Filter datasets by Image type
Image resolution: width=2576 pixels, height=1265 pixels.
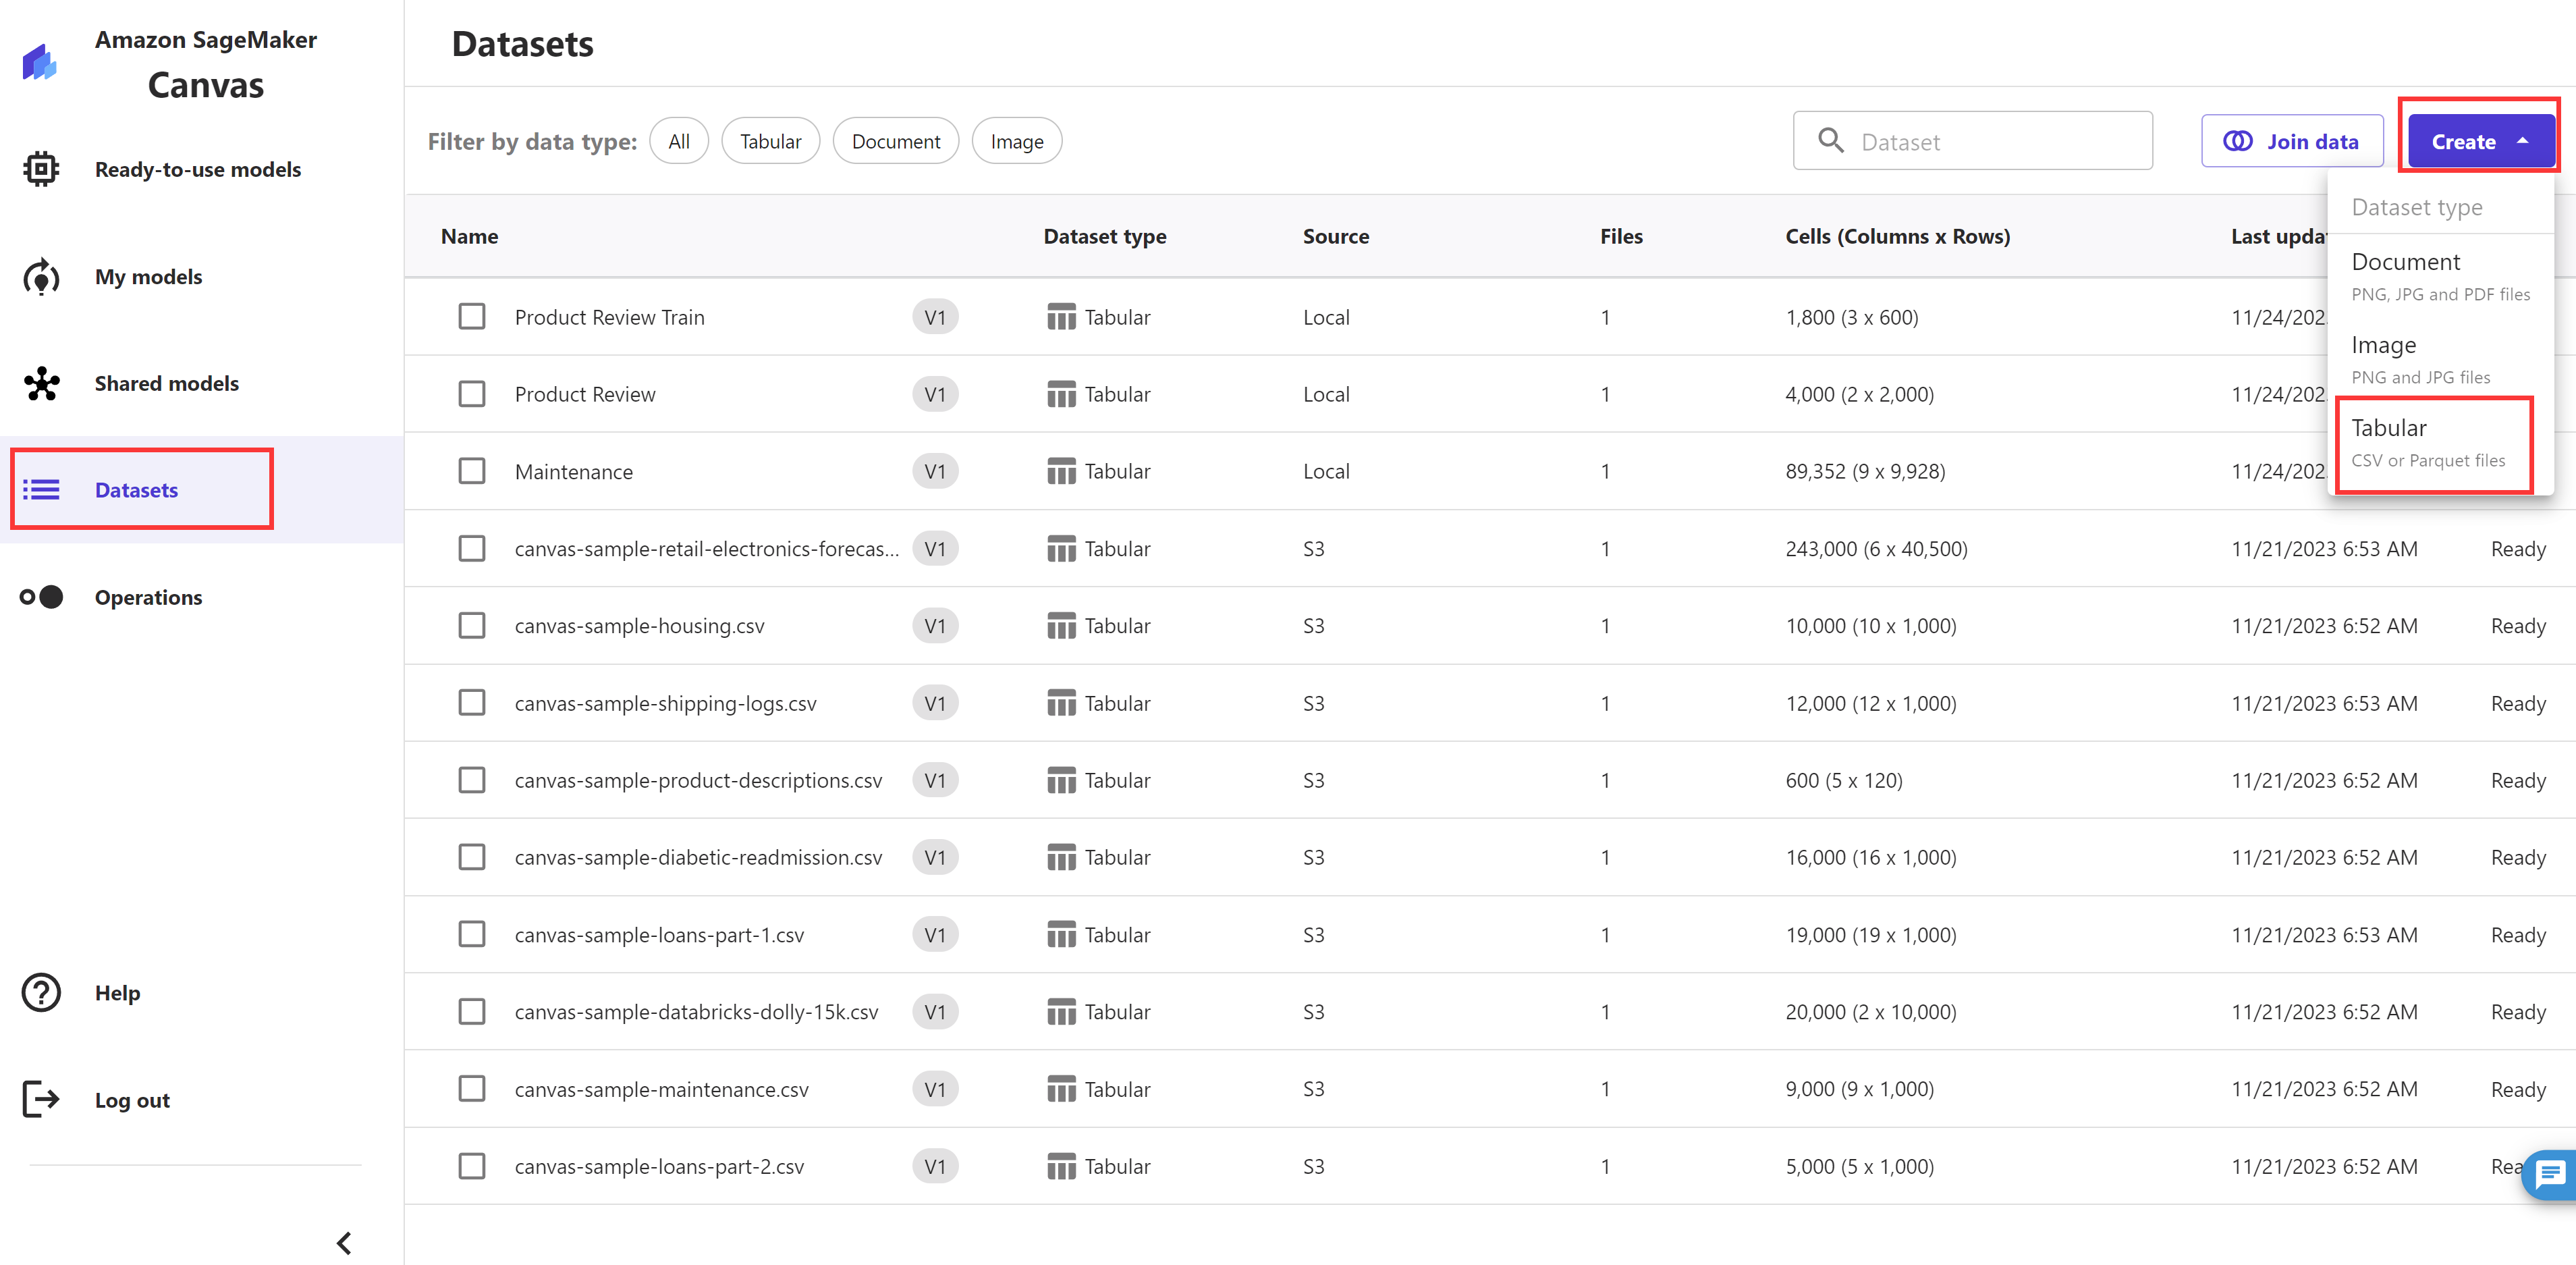pyautogui.click(x=1017, y=141)
